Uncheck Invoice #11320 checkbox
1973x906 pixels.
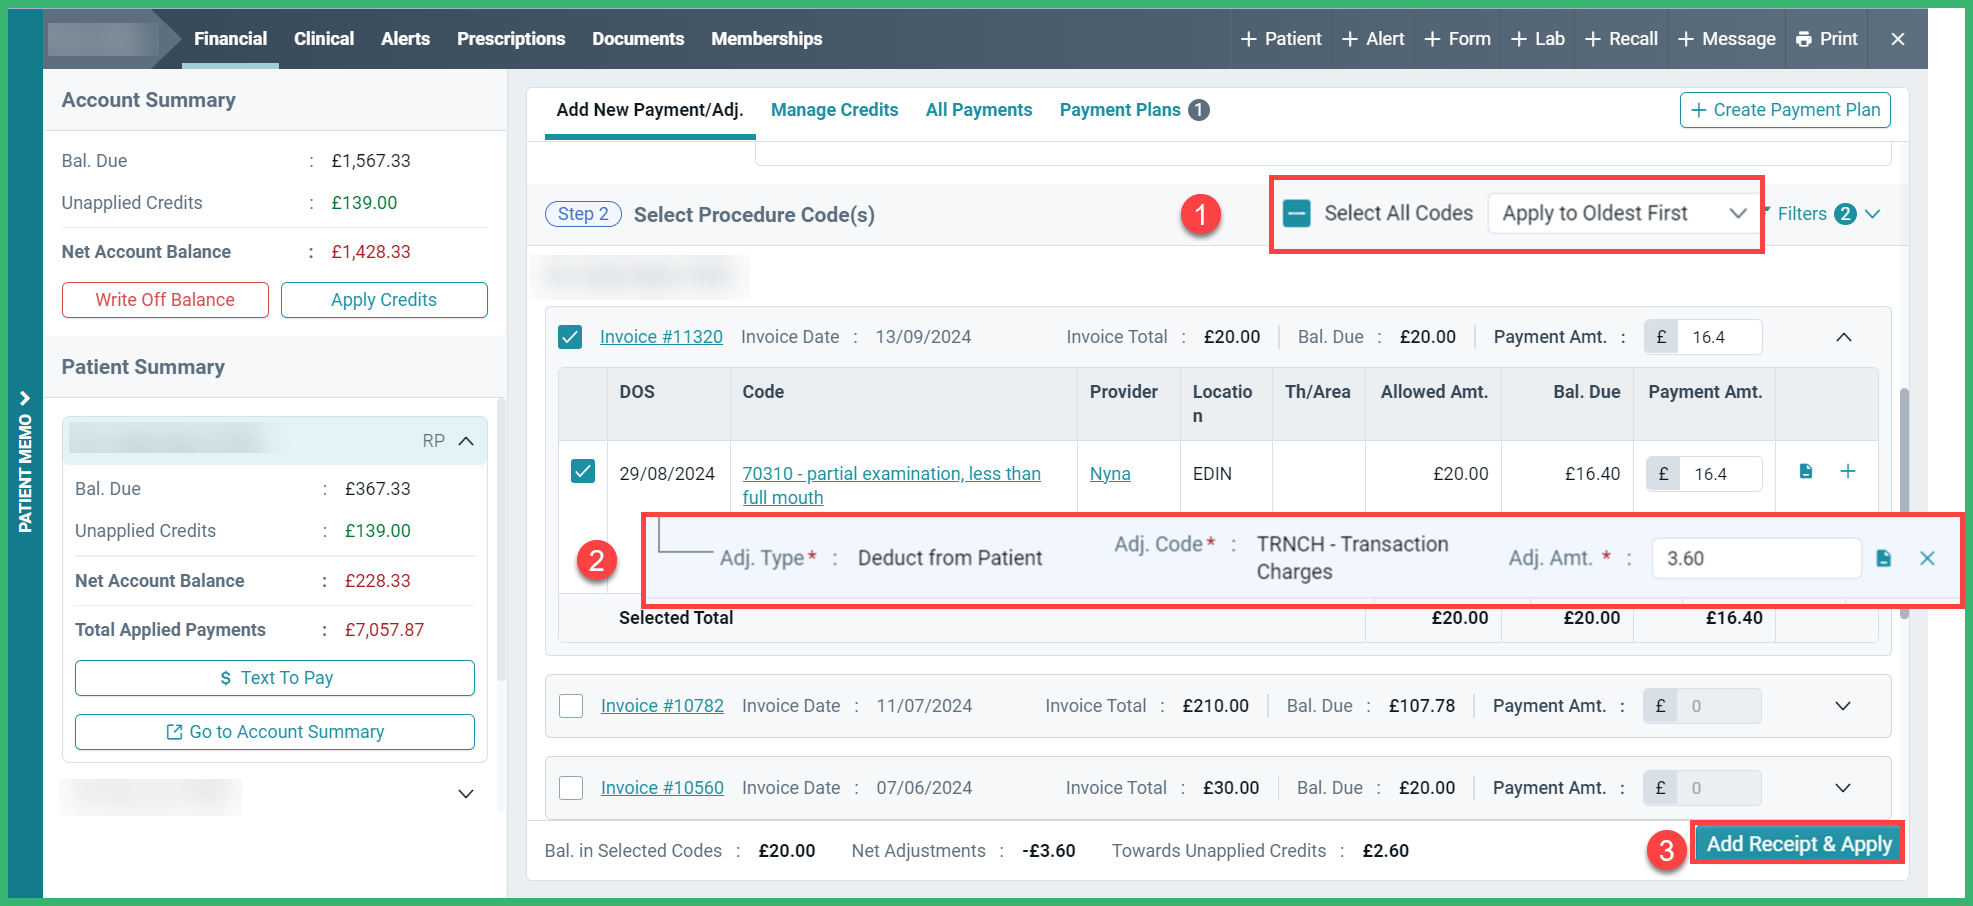(570, 337)
